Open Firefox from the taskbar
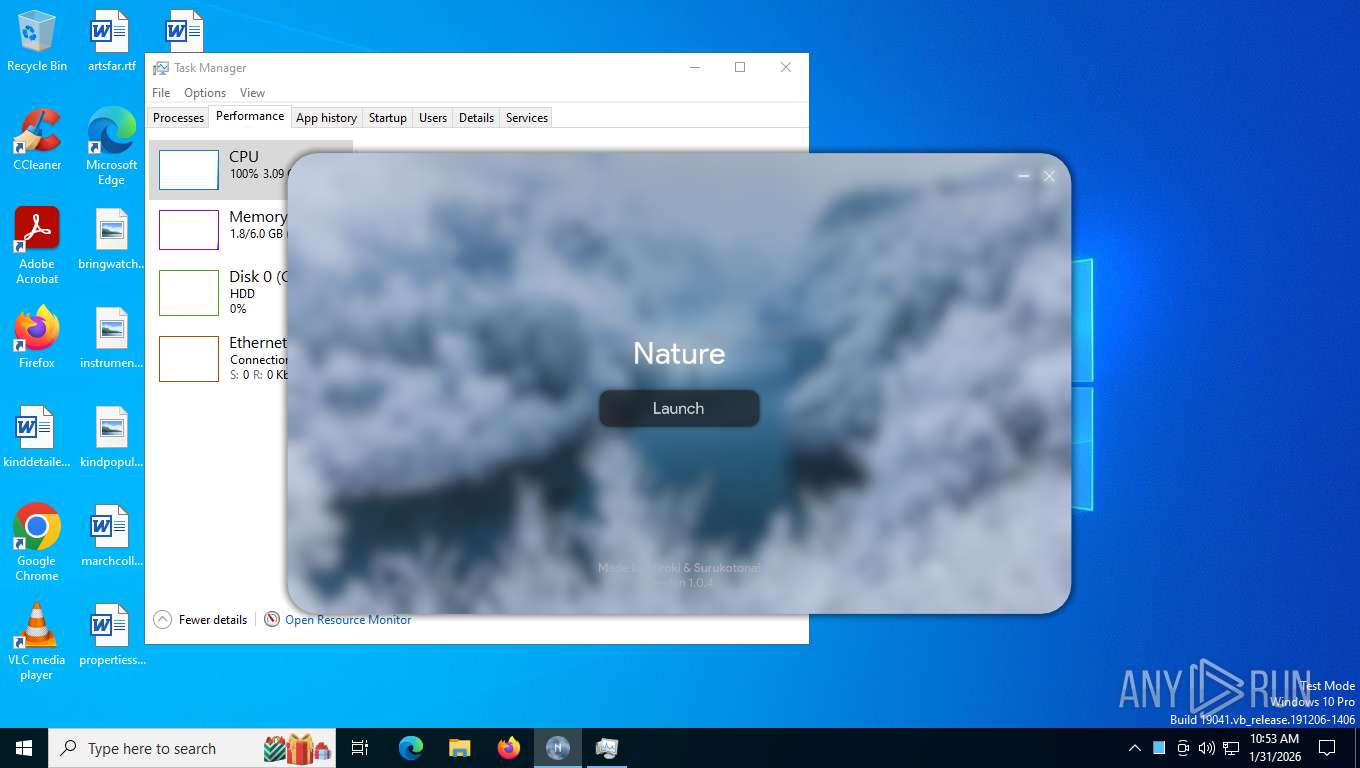Screen dimensions: 1360x768 509,748
